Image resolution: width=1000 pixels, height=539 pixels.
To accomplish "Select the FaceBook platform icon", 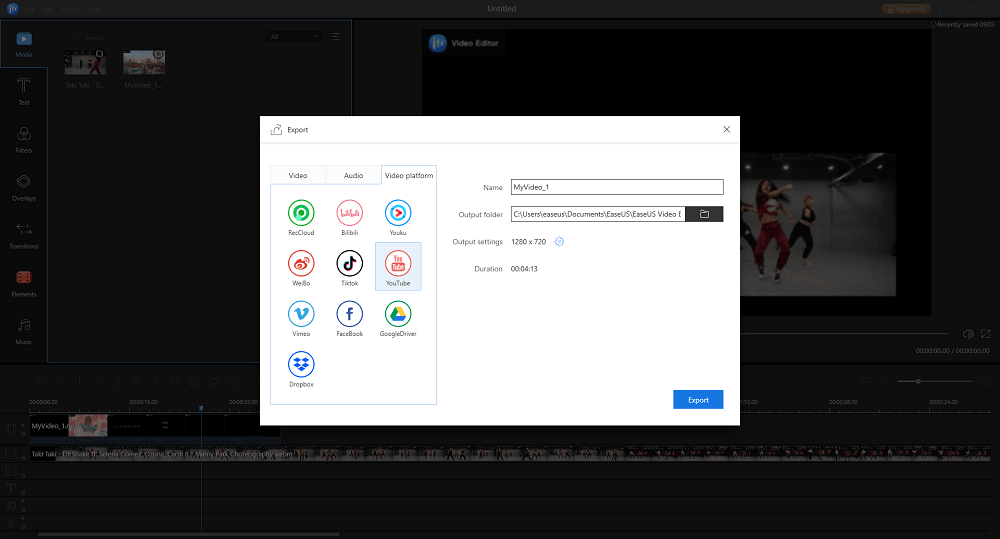I will click(x=349, y=314).
